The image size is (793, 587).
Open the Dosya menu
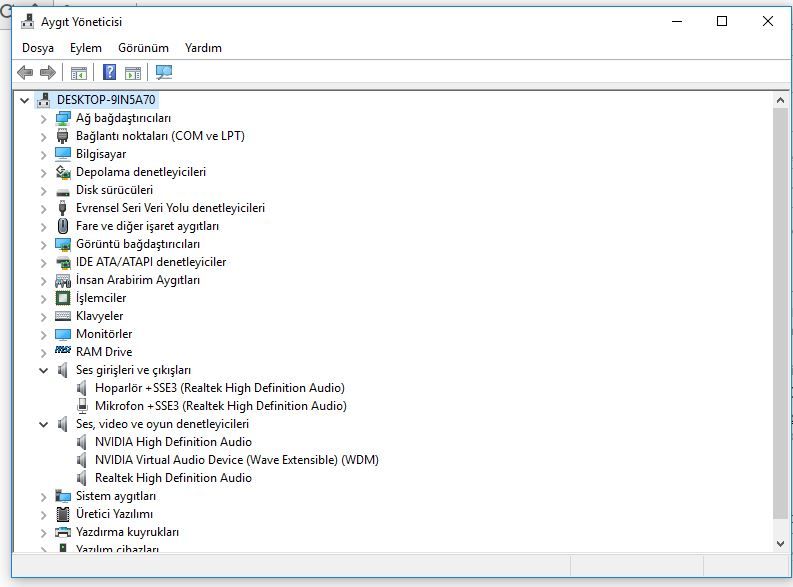coord(38,48)
